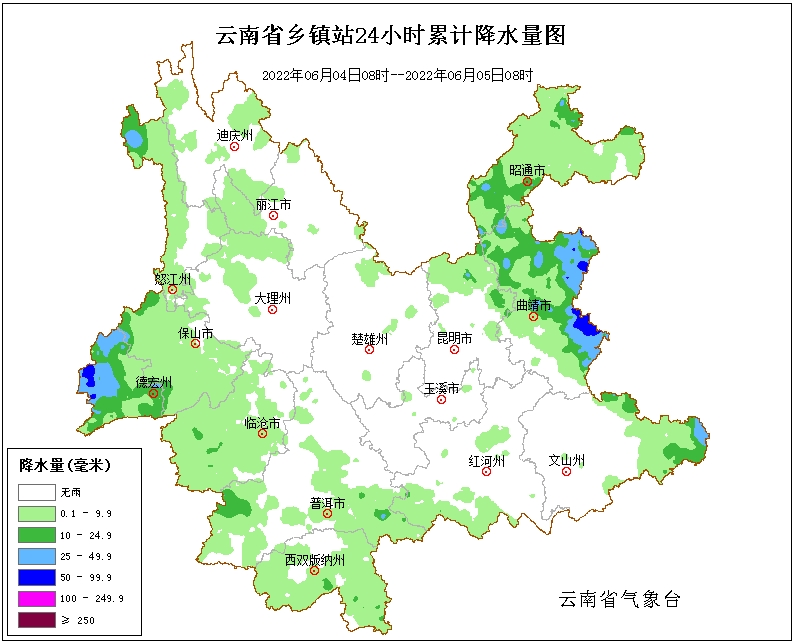Click the Dali (大理州) station marker
Viewport: 794px width, 643px height.
[272, 310]
